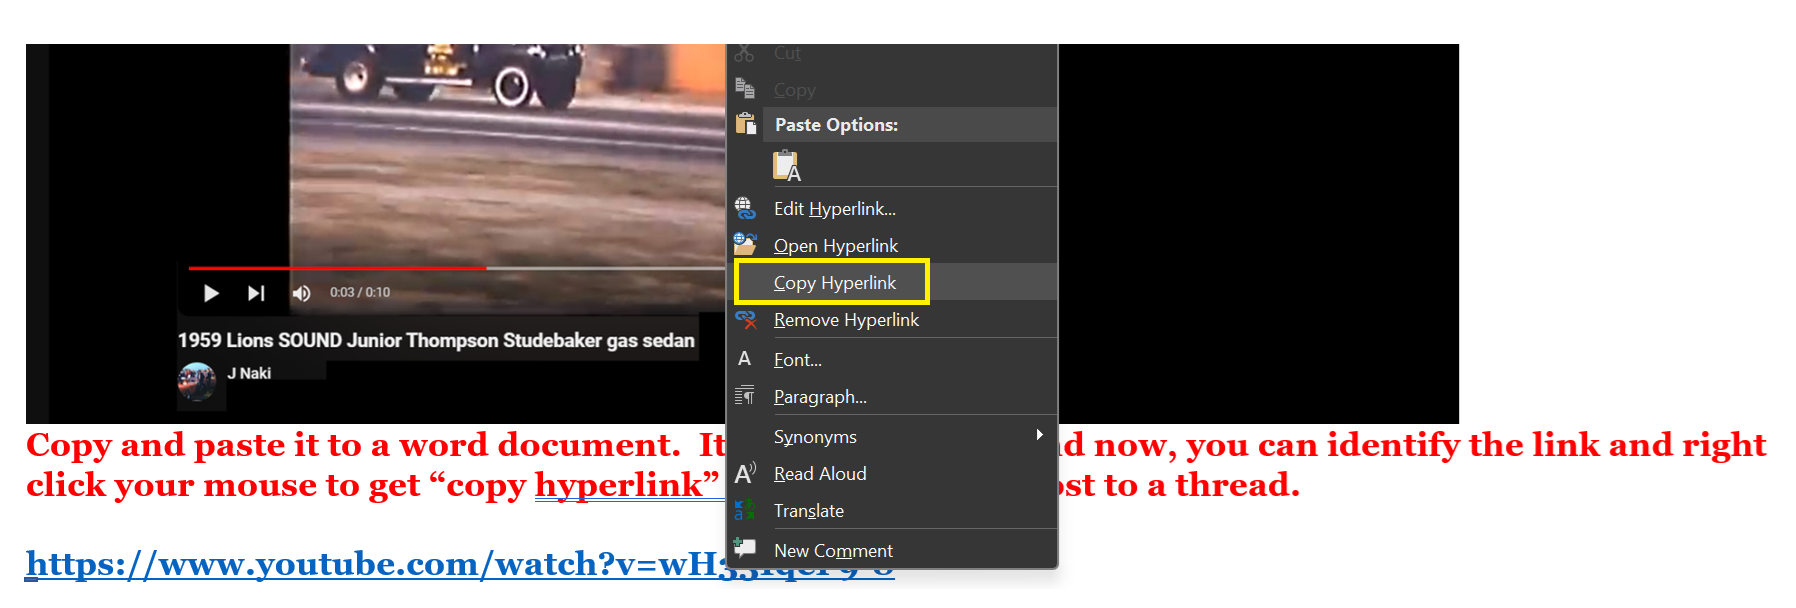Choose Remove Hyperlink from the menu
The image size is (1796, 608).
point(846,320)
